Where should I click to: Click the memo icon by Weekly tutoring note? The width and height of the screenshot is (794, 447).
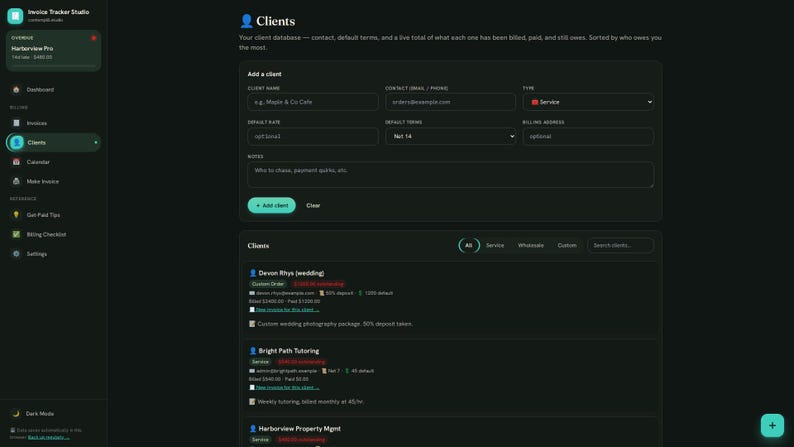click(x=252, y=402)
